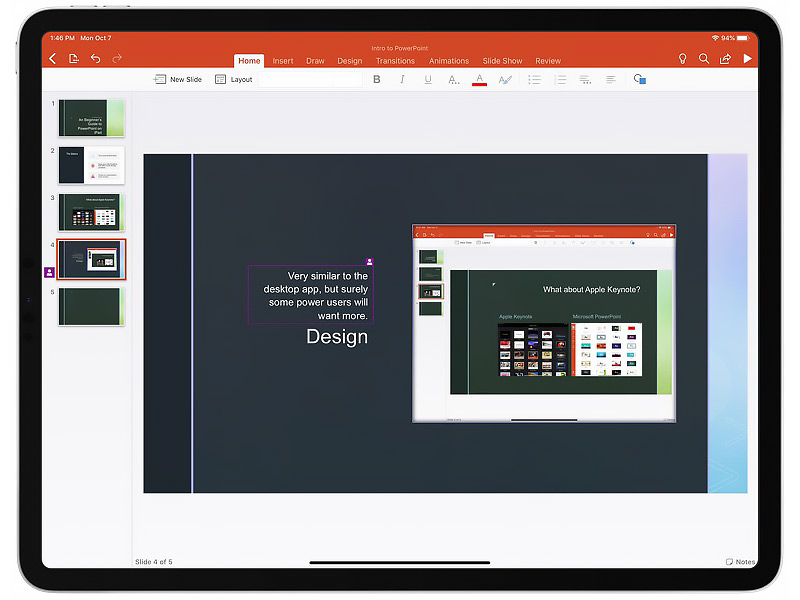Viewport: 800px width, 600px height.
Task: Start slideshow with the play icon
Action: (747, 59)
